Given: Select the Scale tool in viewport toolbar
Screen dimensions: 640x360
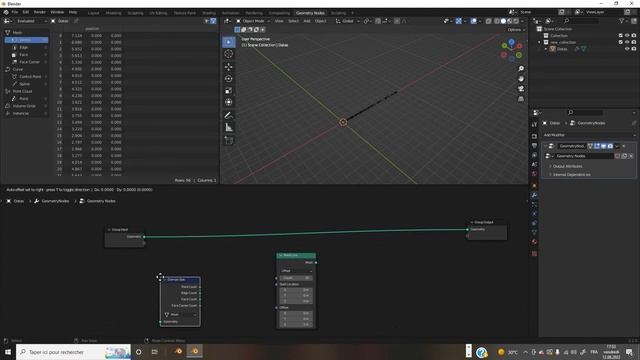Looking at the screenshot, I should (229, 90).
